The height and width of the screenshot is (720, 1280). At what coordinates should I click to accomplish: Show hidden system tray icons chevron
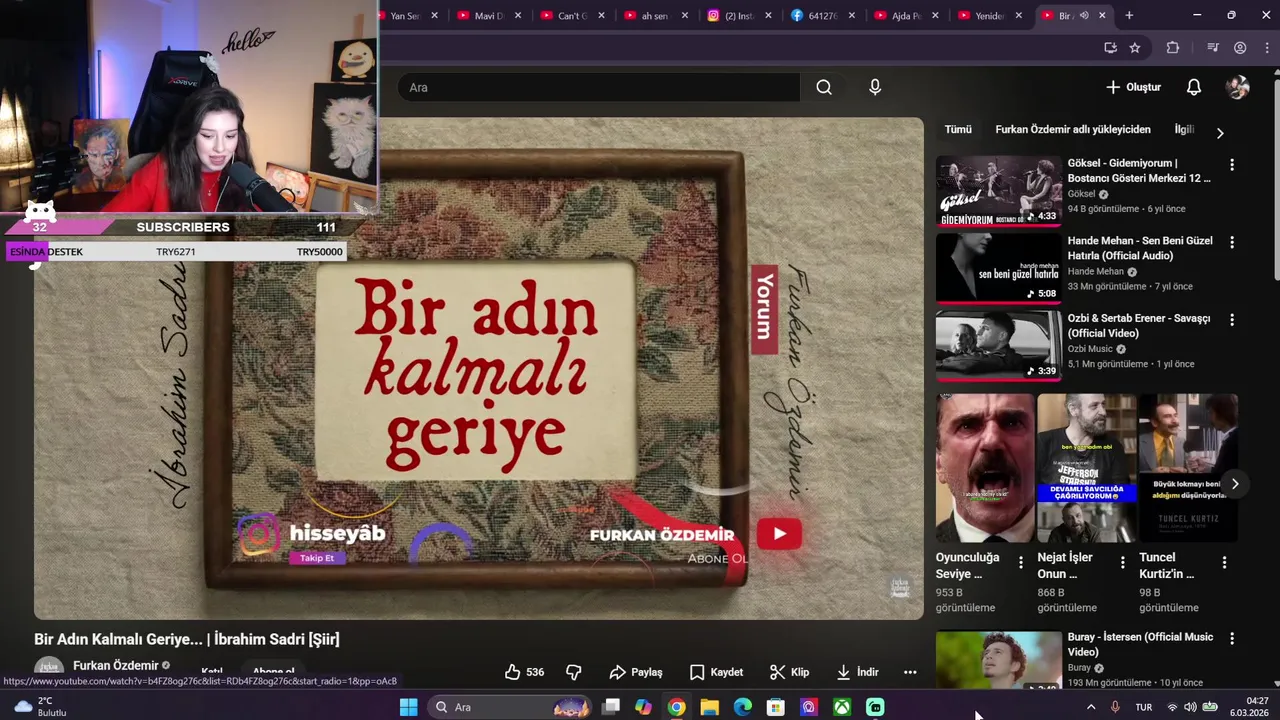[1091, 707]
